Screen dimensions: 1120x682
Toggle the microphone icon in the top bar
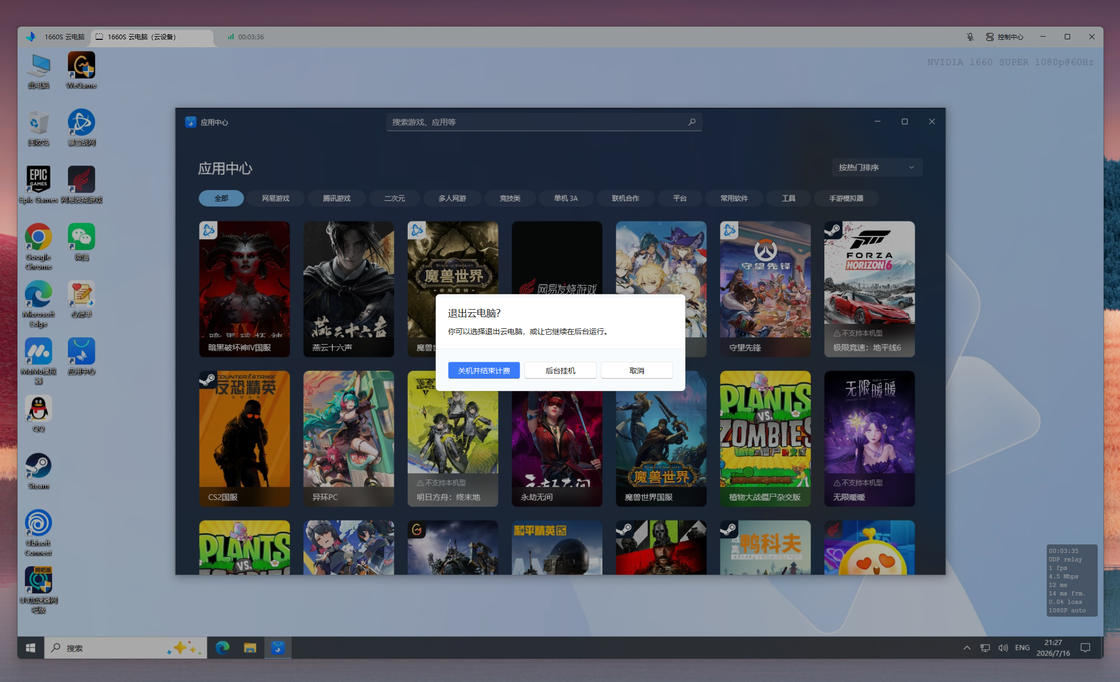(969, 36)
